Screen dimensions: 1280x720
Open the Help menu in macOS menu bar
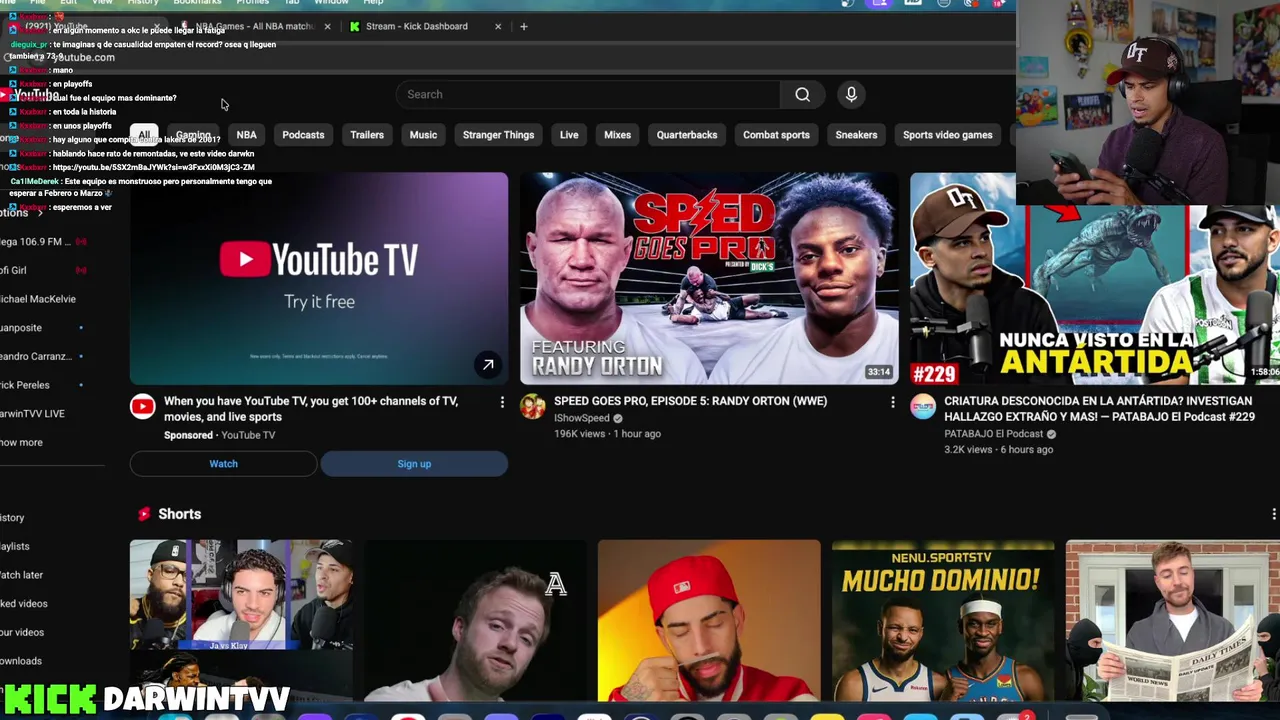[x=373, y=3]
